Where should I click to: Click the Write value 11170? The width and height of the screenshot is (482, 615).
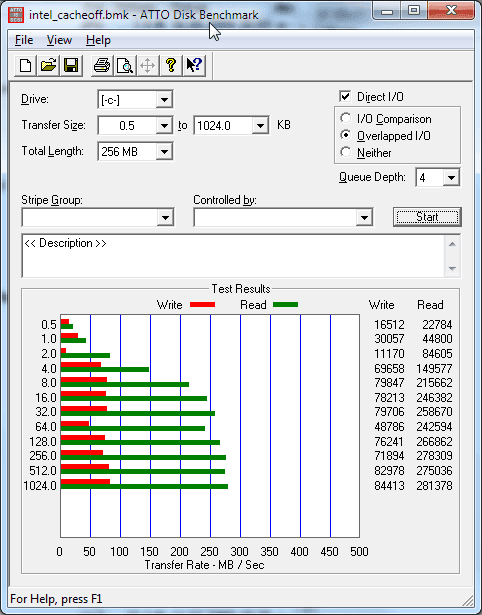(389, 354)
